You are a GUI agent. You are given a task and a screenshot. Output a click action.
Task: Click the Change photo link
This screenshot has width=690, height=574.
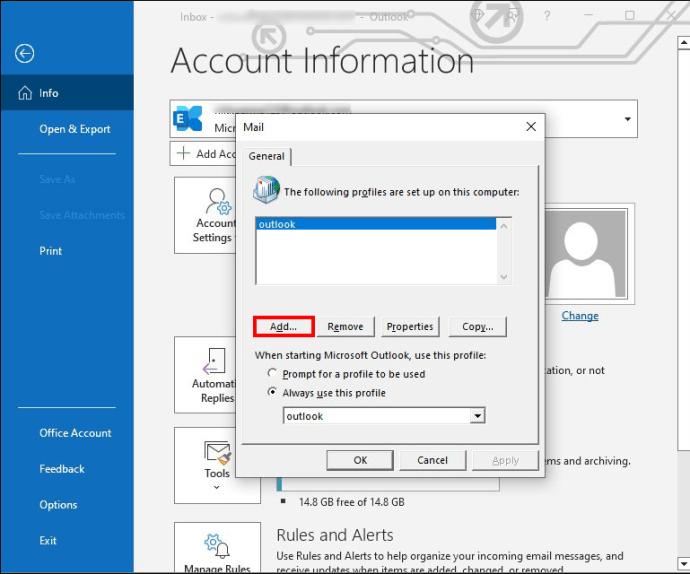(580, 316)
